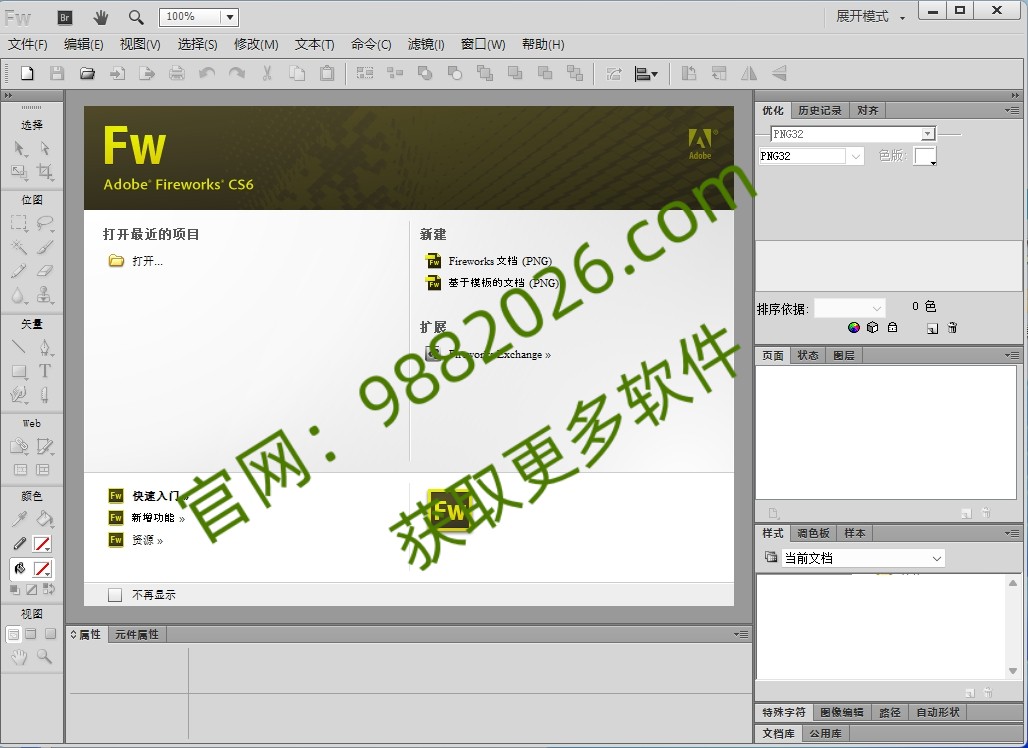Switch to the 调色板 tab
Screen dimensions: 1028x748
[x=814, y=533]
